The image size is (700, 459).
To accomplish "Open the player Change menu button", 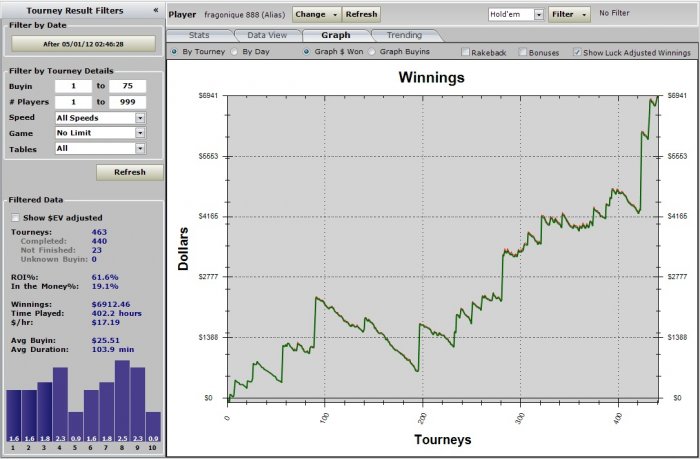I will tap(317, 14).
